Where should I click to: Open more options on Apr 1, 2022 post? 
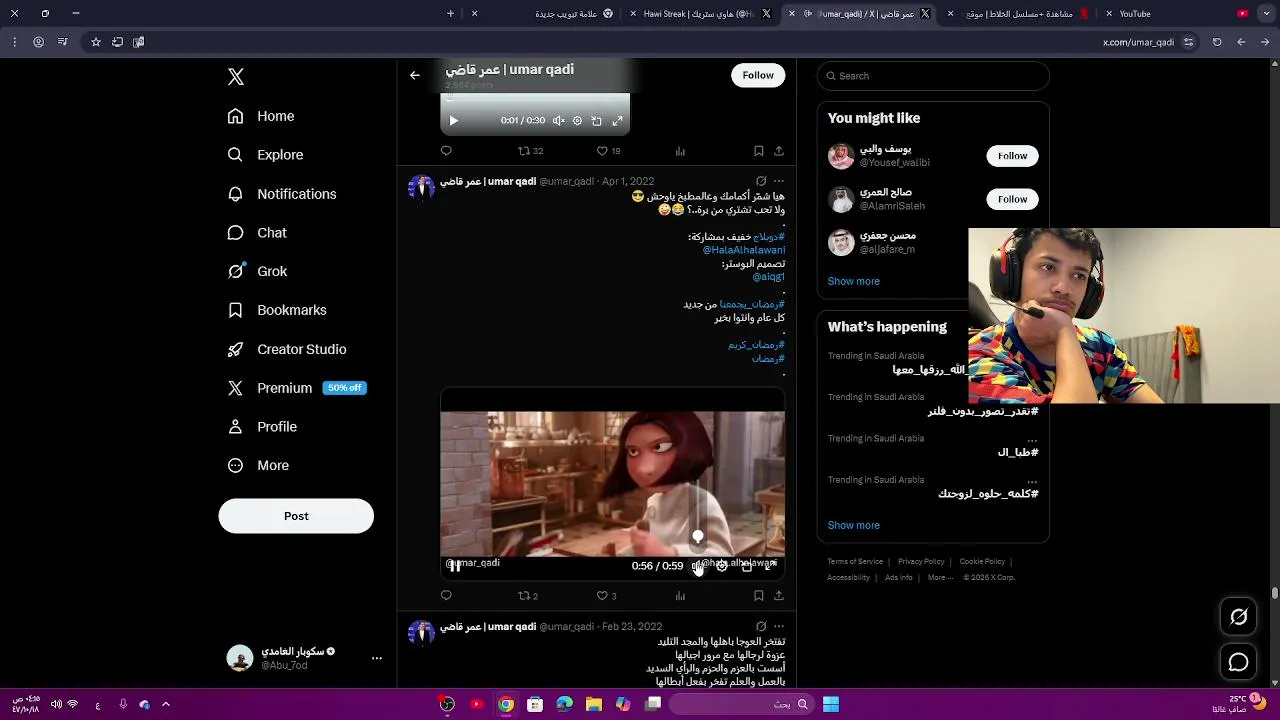(x=779, y=181)
